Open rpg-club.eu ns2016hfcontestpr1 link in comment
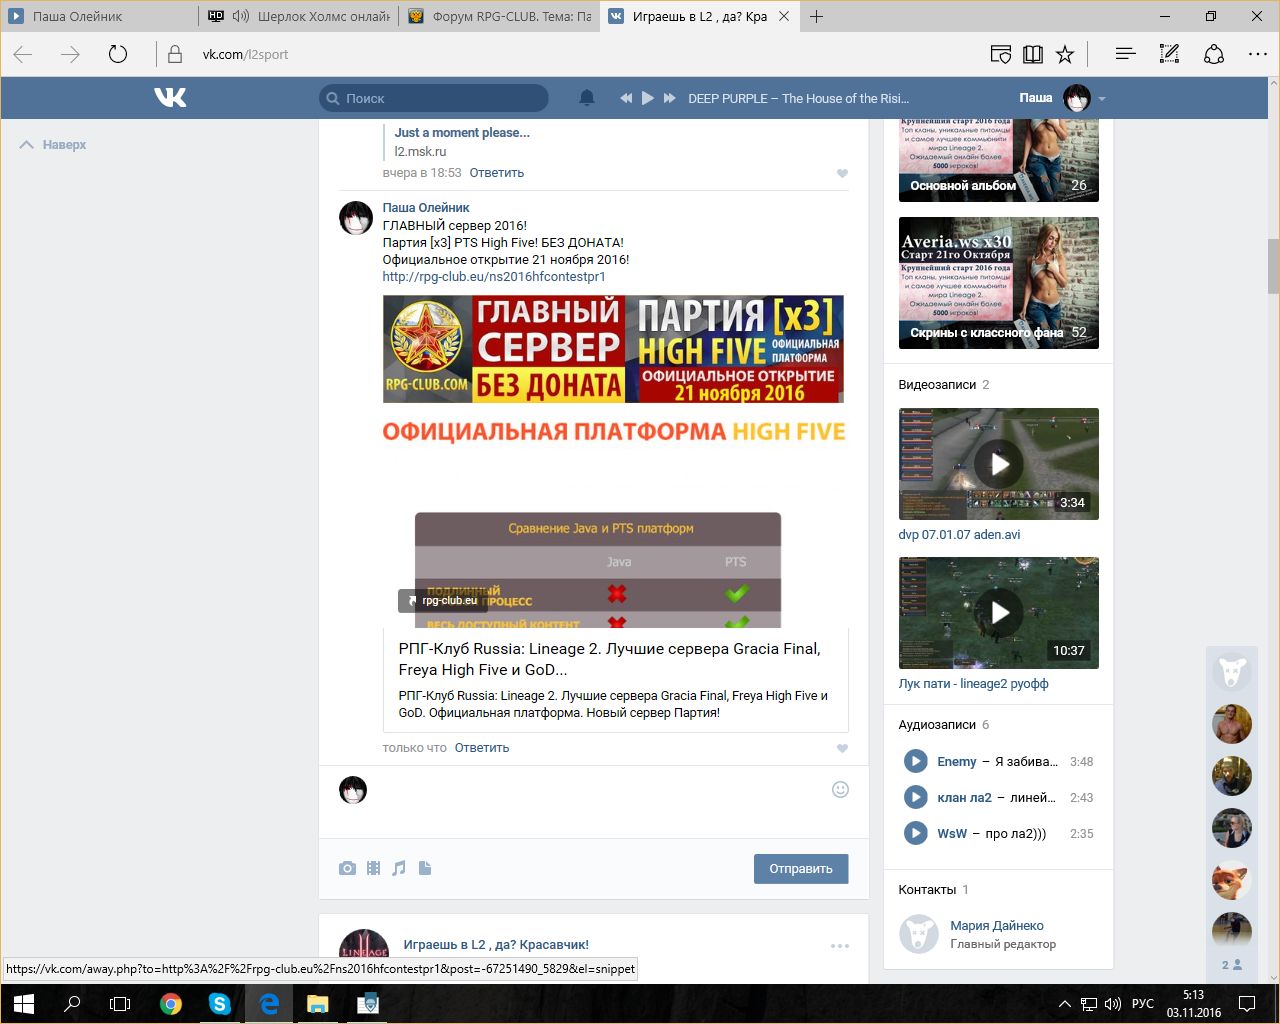 (494, 277)
